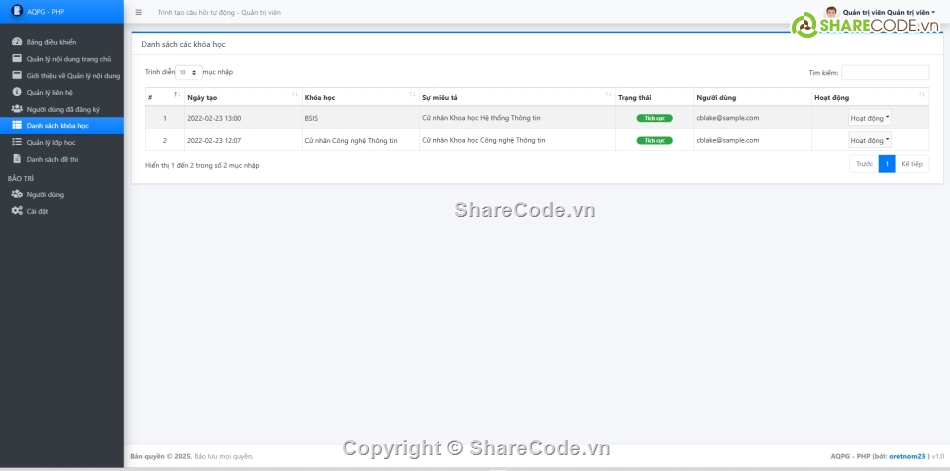
Task: Open the entries-per-page dropdown
Action: (x=188, y=72)
